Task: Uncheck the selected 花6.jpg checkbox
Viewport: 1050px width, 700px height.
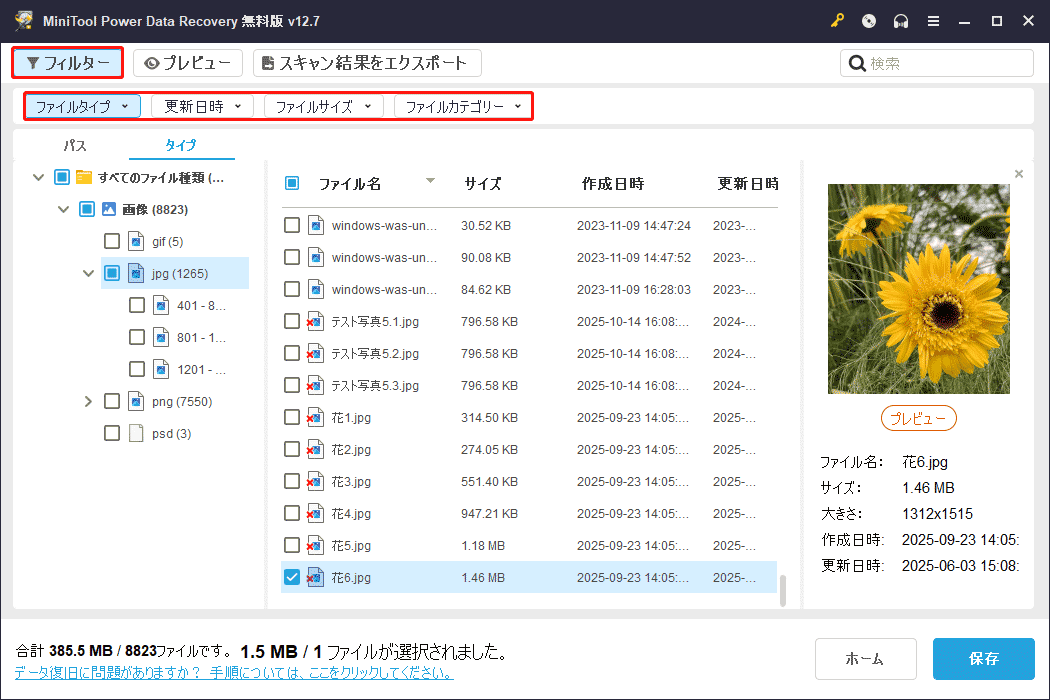Action: [291, 577]
